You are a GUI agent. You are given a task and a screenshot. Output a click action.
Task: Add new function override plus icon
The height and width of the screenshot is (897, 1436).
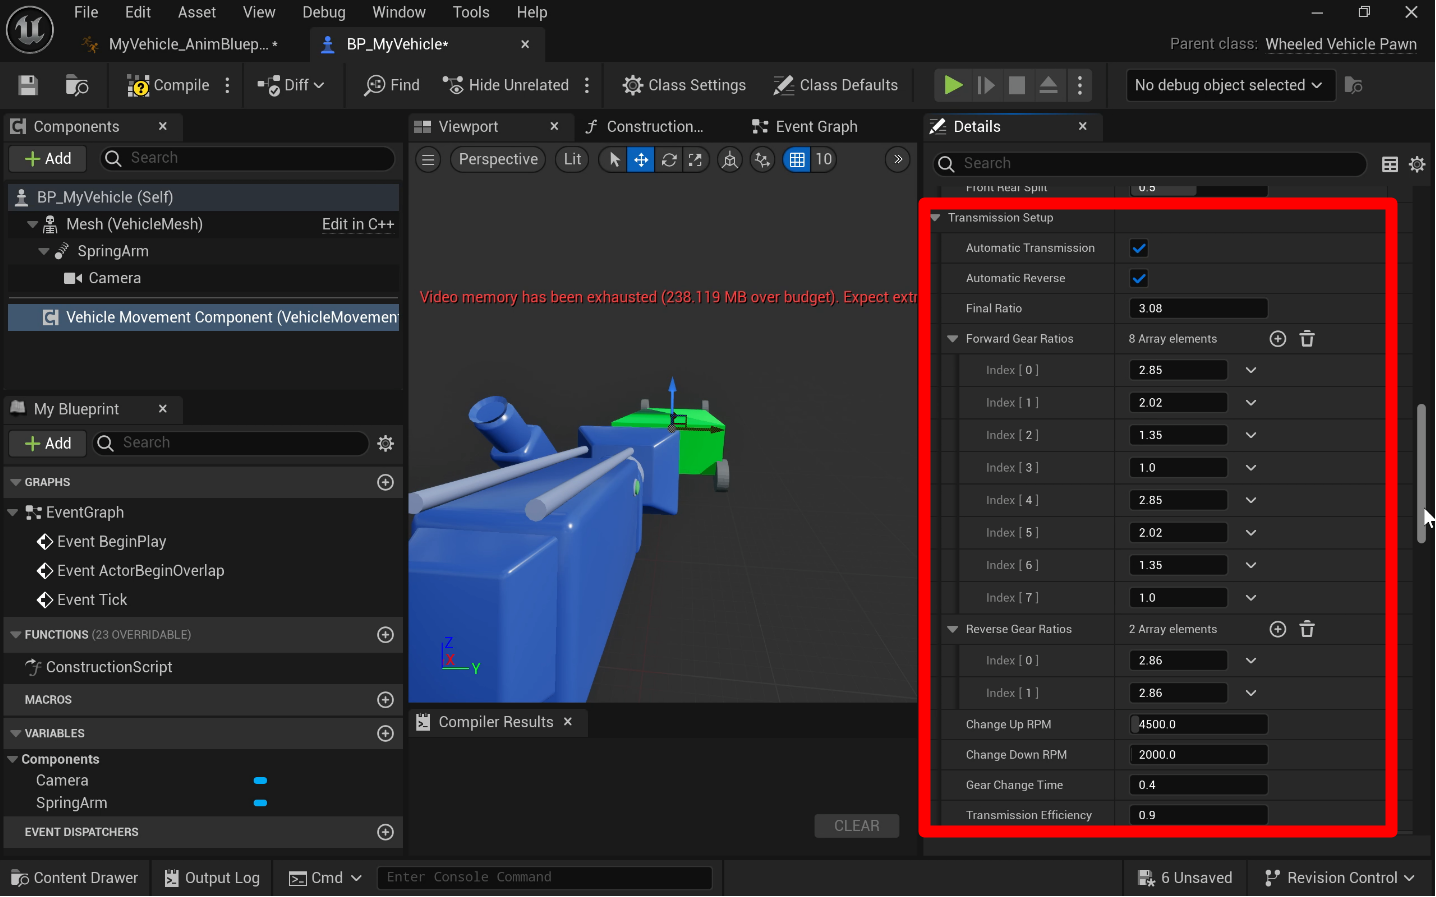(x=385, y=635)
